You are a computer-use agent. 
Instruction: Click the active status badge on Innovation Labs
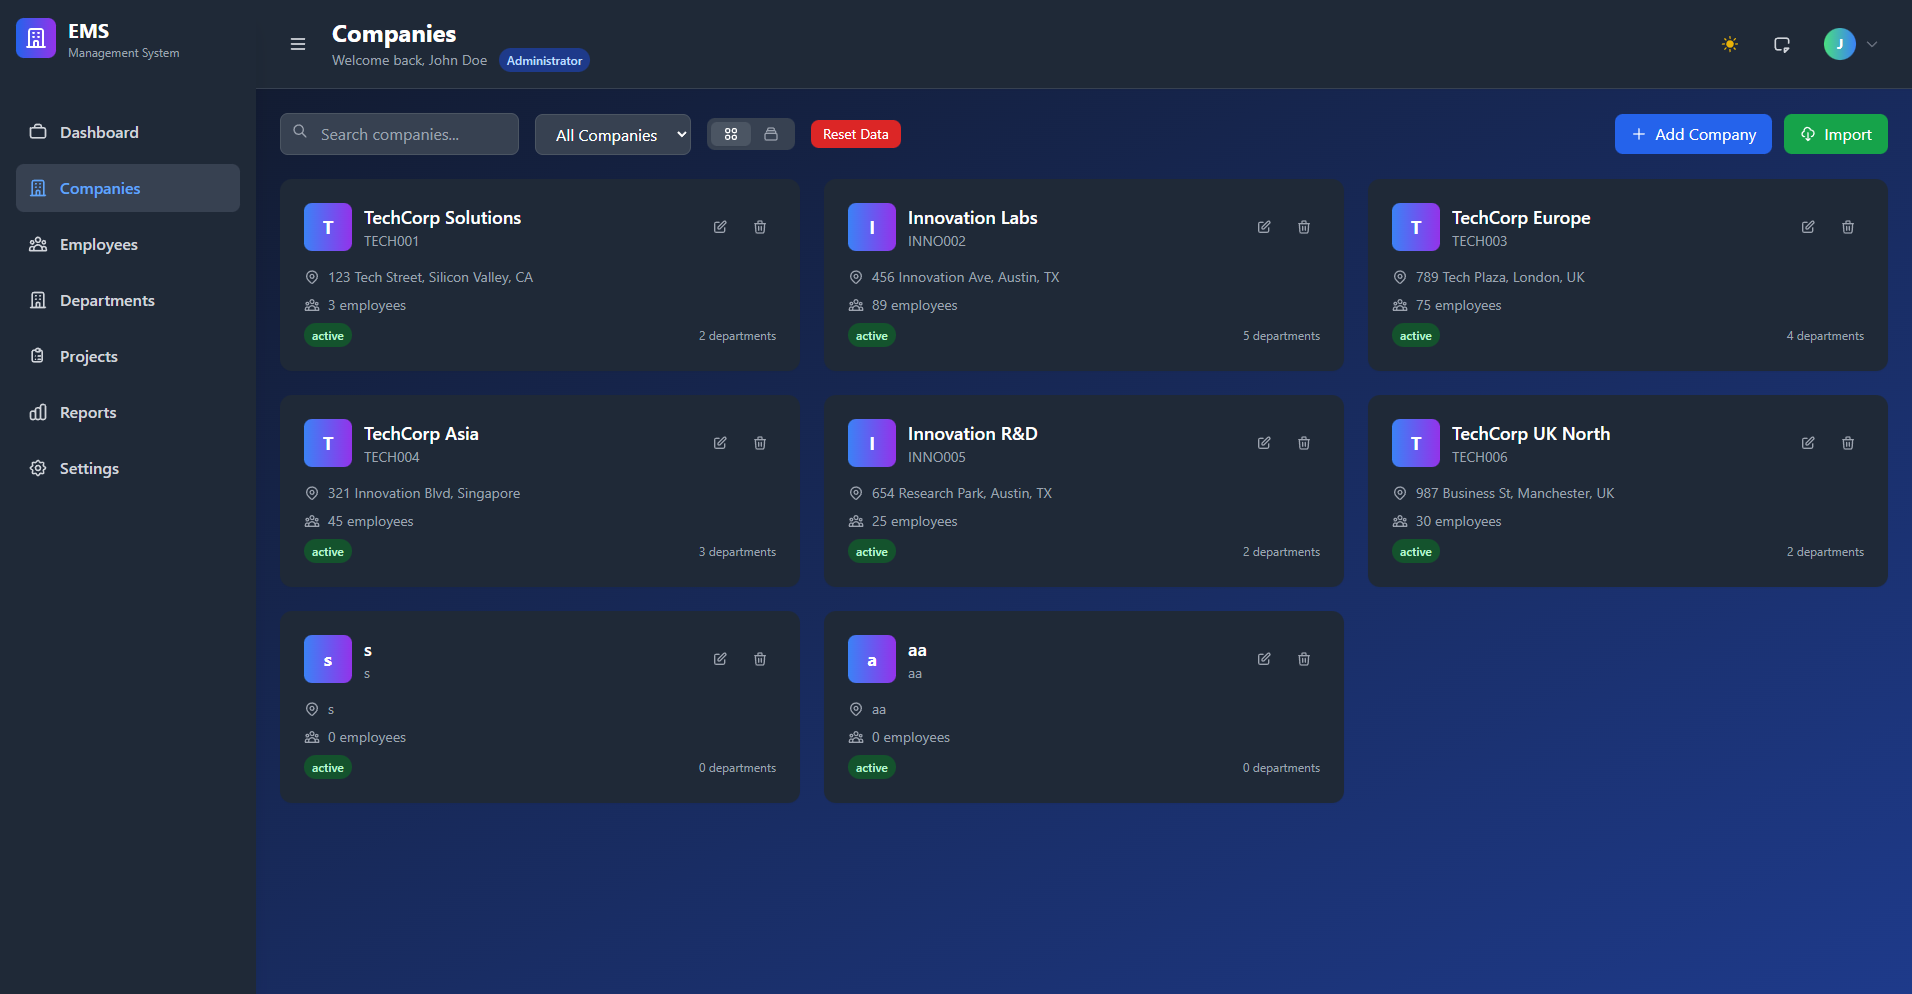click(x=871, y=335)
